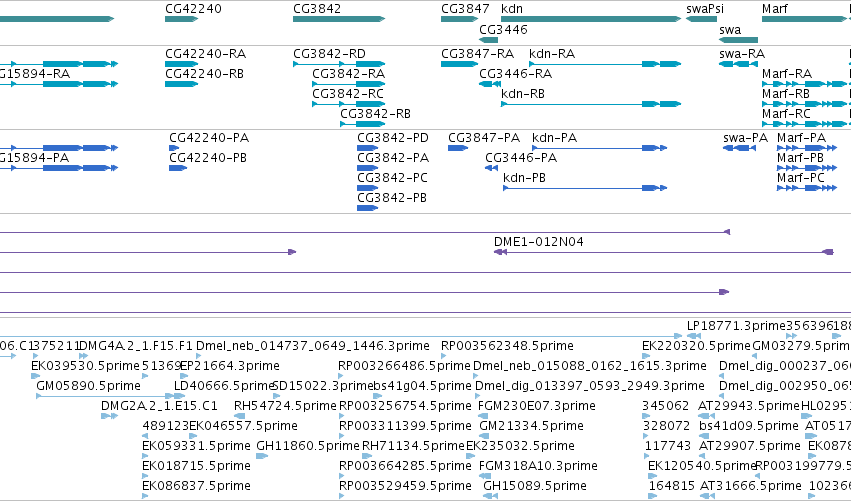Click EST Dmel_neb_015088_0162_1615.3prime
The image size is (851, 501).
click(590, 366)
